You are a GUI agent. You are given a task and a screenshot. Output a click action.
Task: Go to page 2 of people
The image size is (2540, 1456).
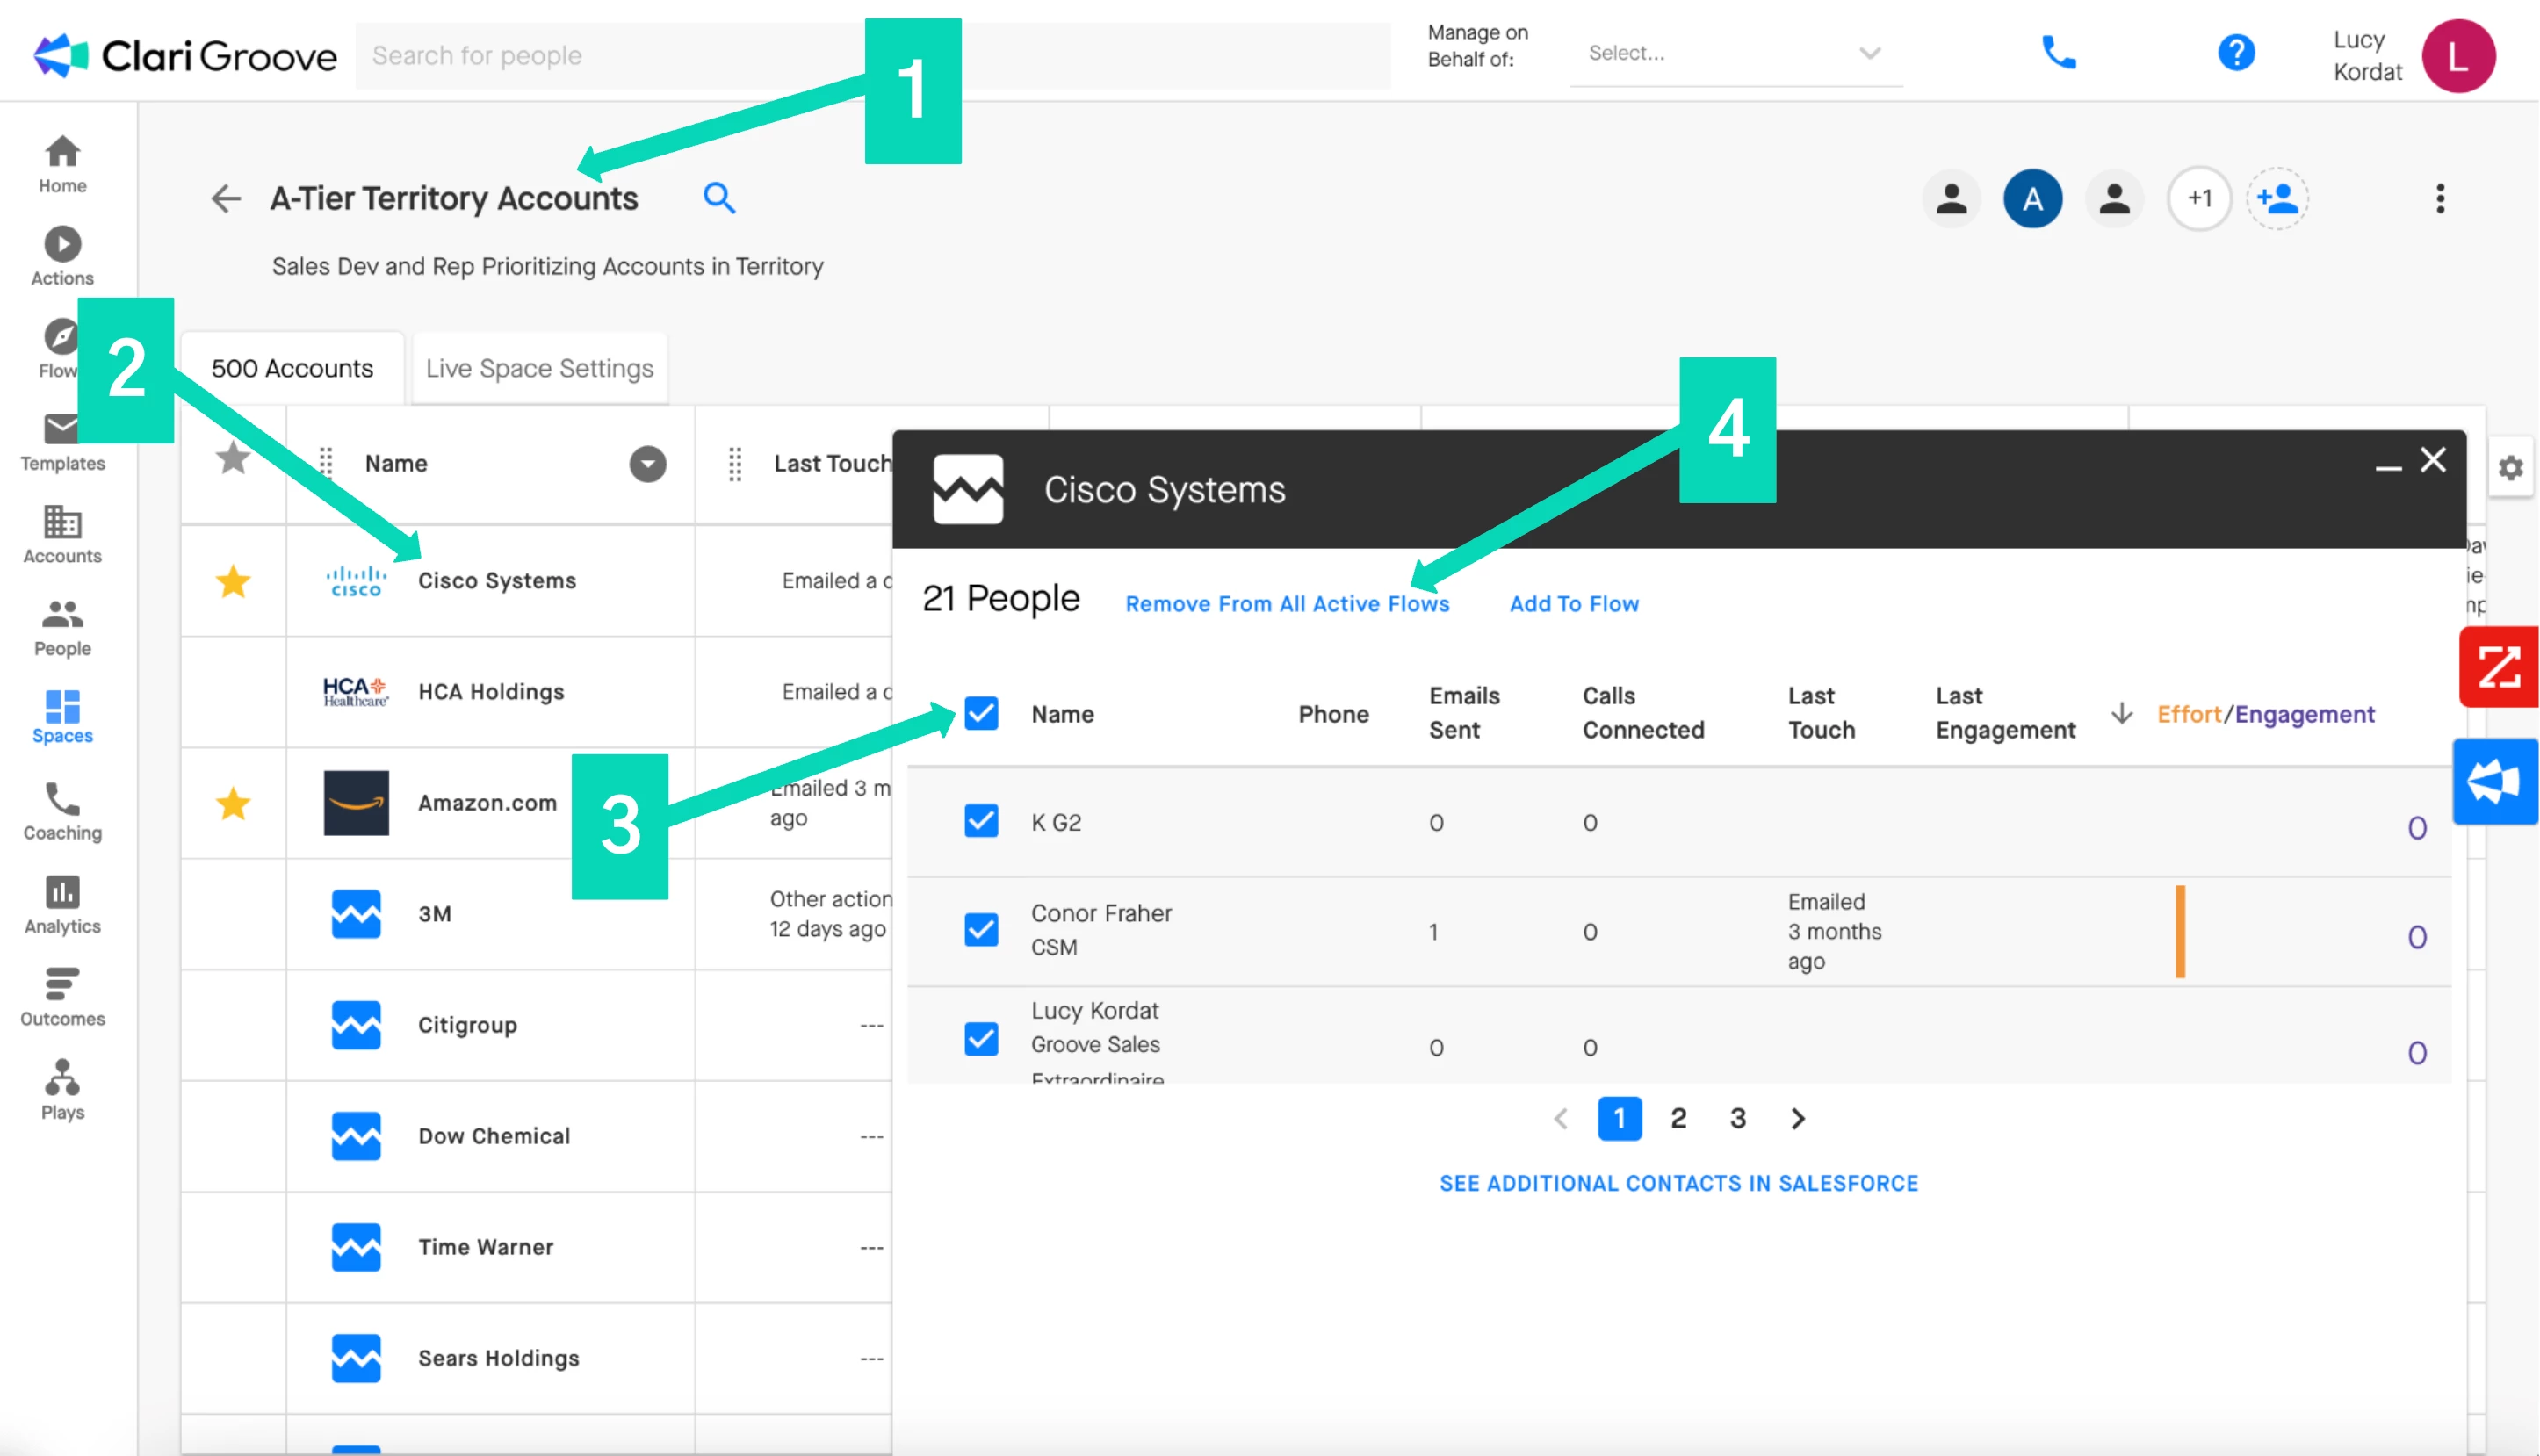(x=1678, y=1118)
